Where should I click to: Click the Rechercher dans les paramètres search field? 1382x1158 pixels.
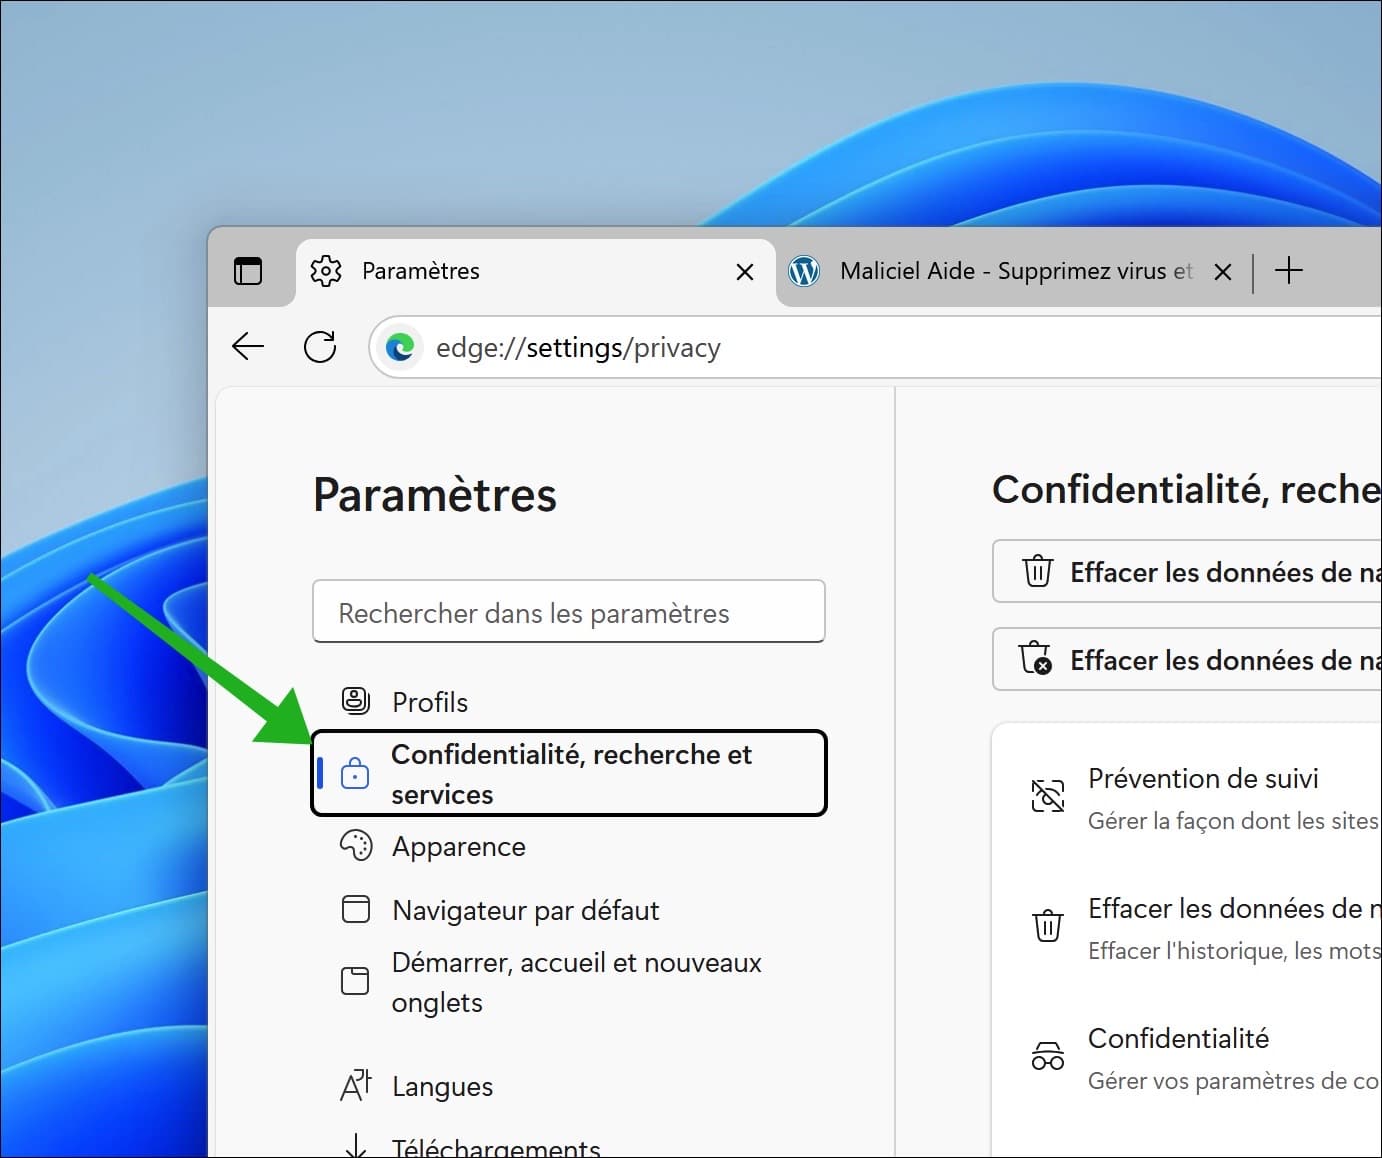[x=568, y=611]
